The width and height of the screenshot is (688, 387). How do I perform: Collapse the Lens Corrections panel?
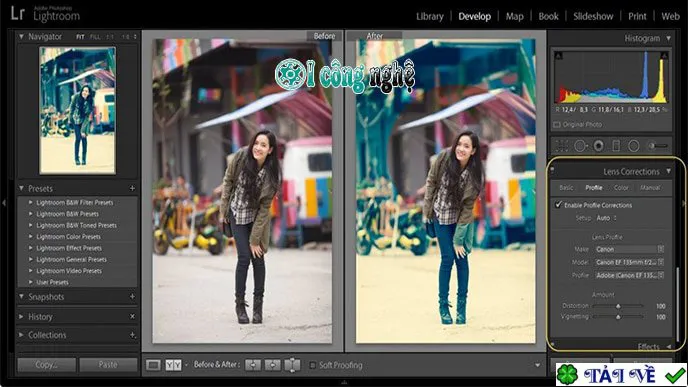(x=668, y=171)
